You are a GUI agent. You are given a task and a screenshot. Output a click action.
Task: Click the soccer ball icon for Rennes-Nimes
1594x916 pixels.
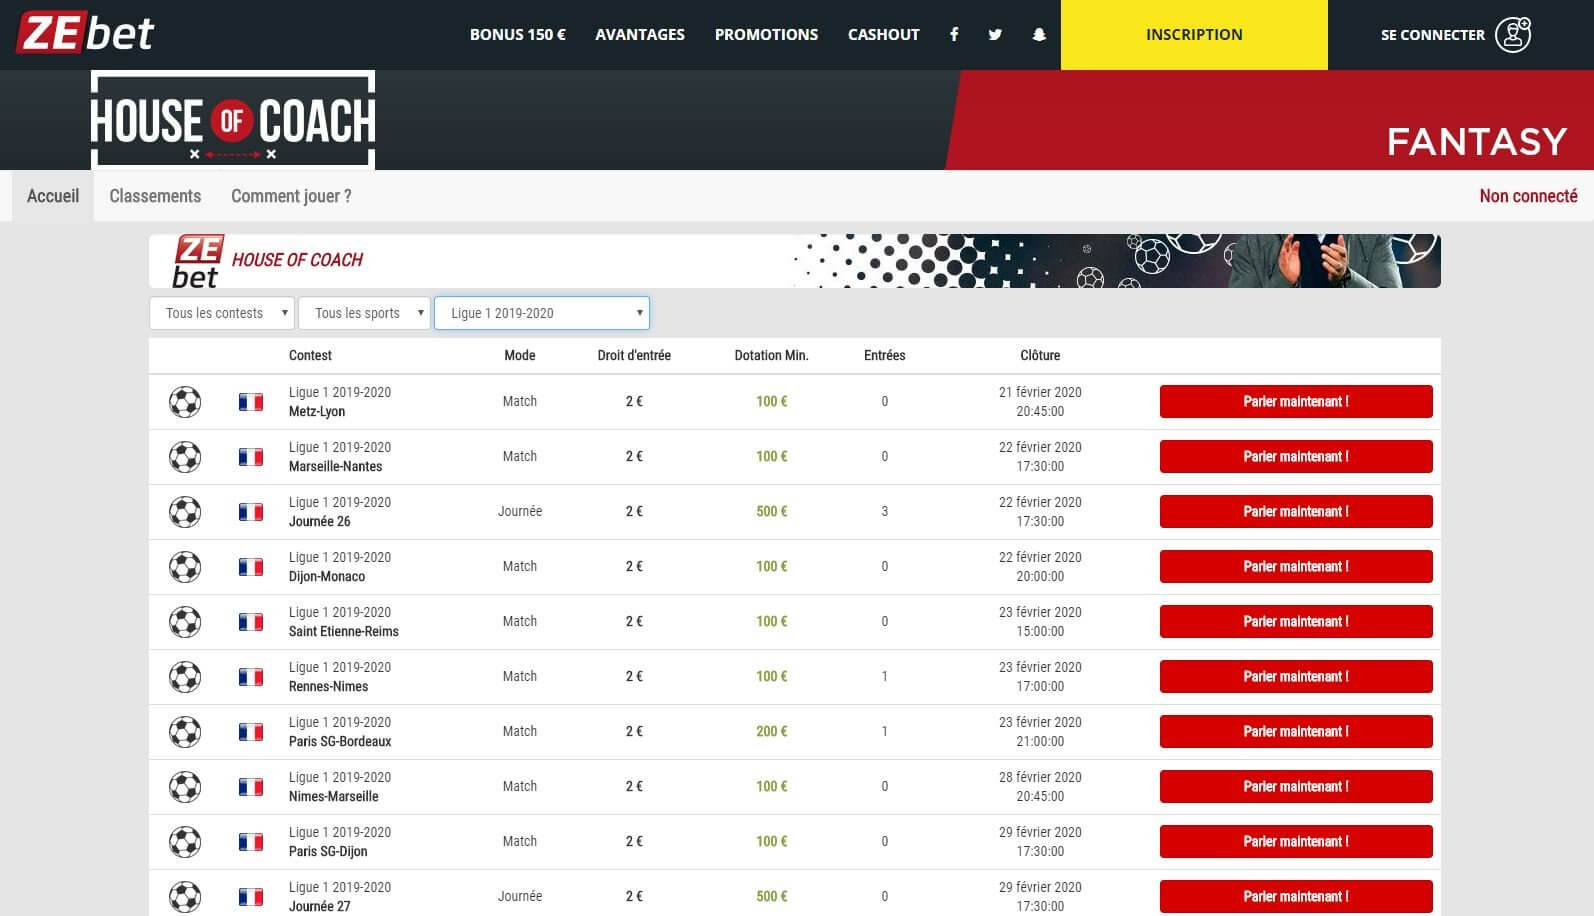point(185,677)
